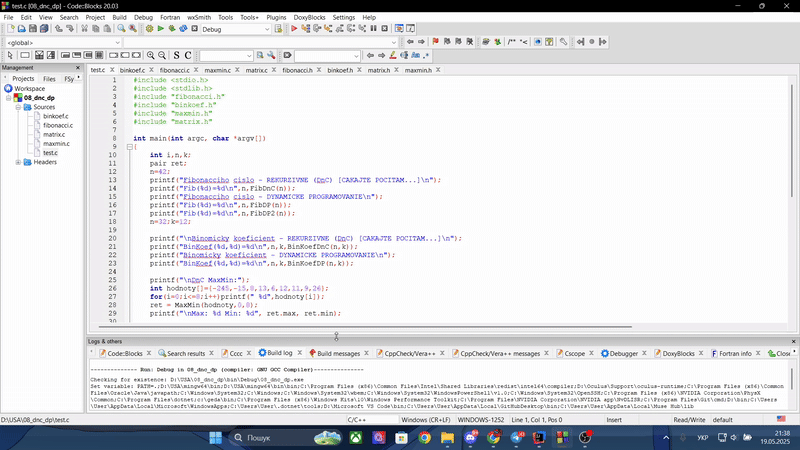Insert DoxyBlocks line comment icon
The height and width of the screenshot is (450, 800).
point(524,42)
